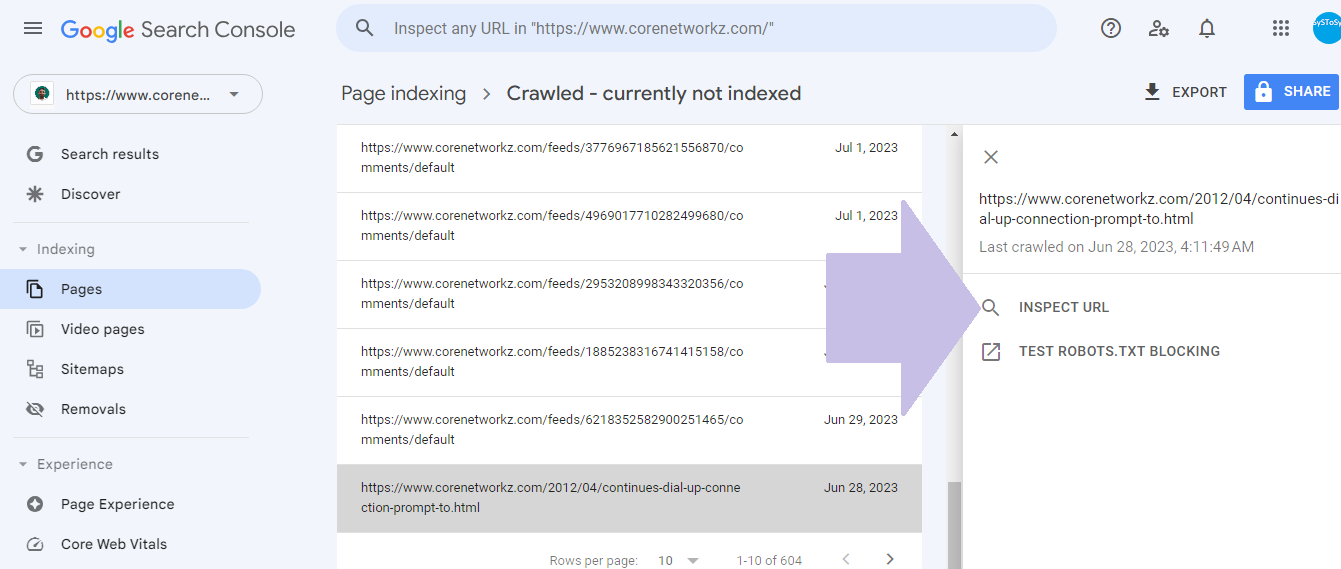Go to previous page of results
Viewport: 1341px width, 569px height.
coord(846,559)
